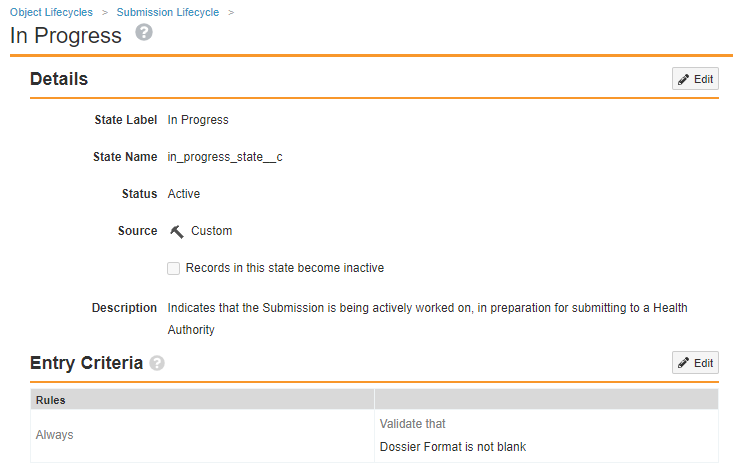
Task: Click the Entry Criteria section heading
Action: point(86,363)
